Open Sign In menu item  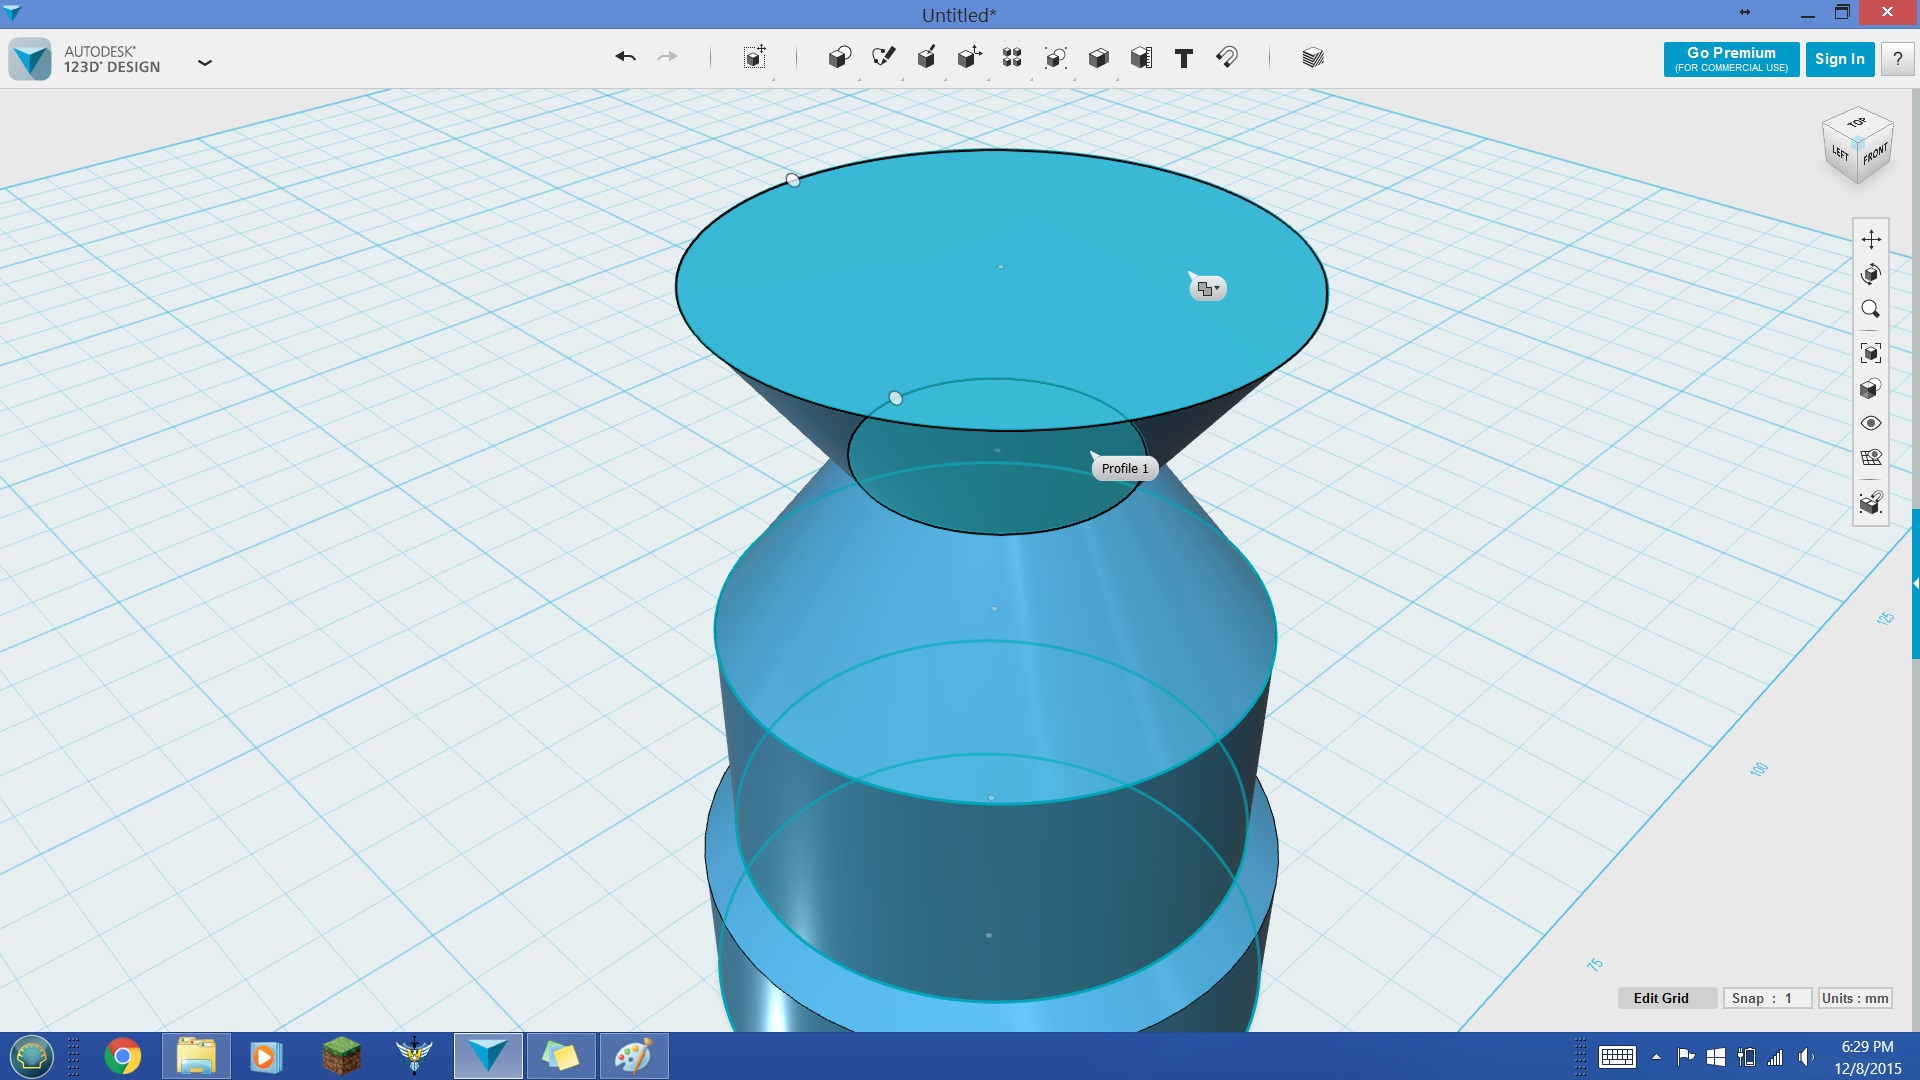(1840, 58)
